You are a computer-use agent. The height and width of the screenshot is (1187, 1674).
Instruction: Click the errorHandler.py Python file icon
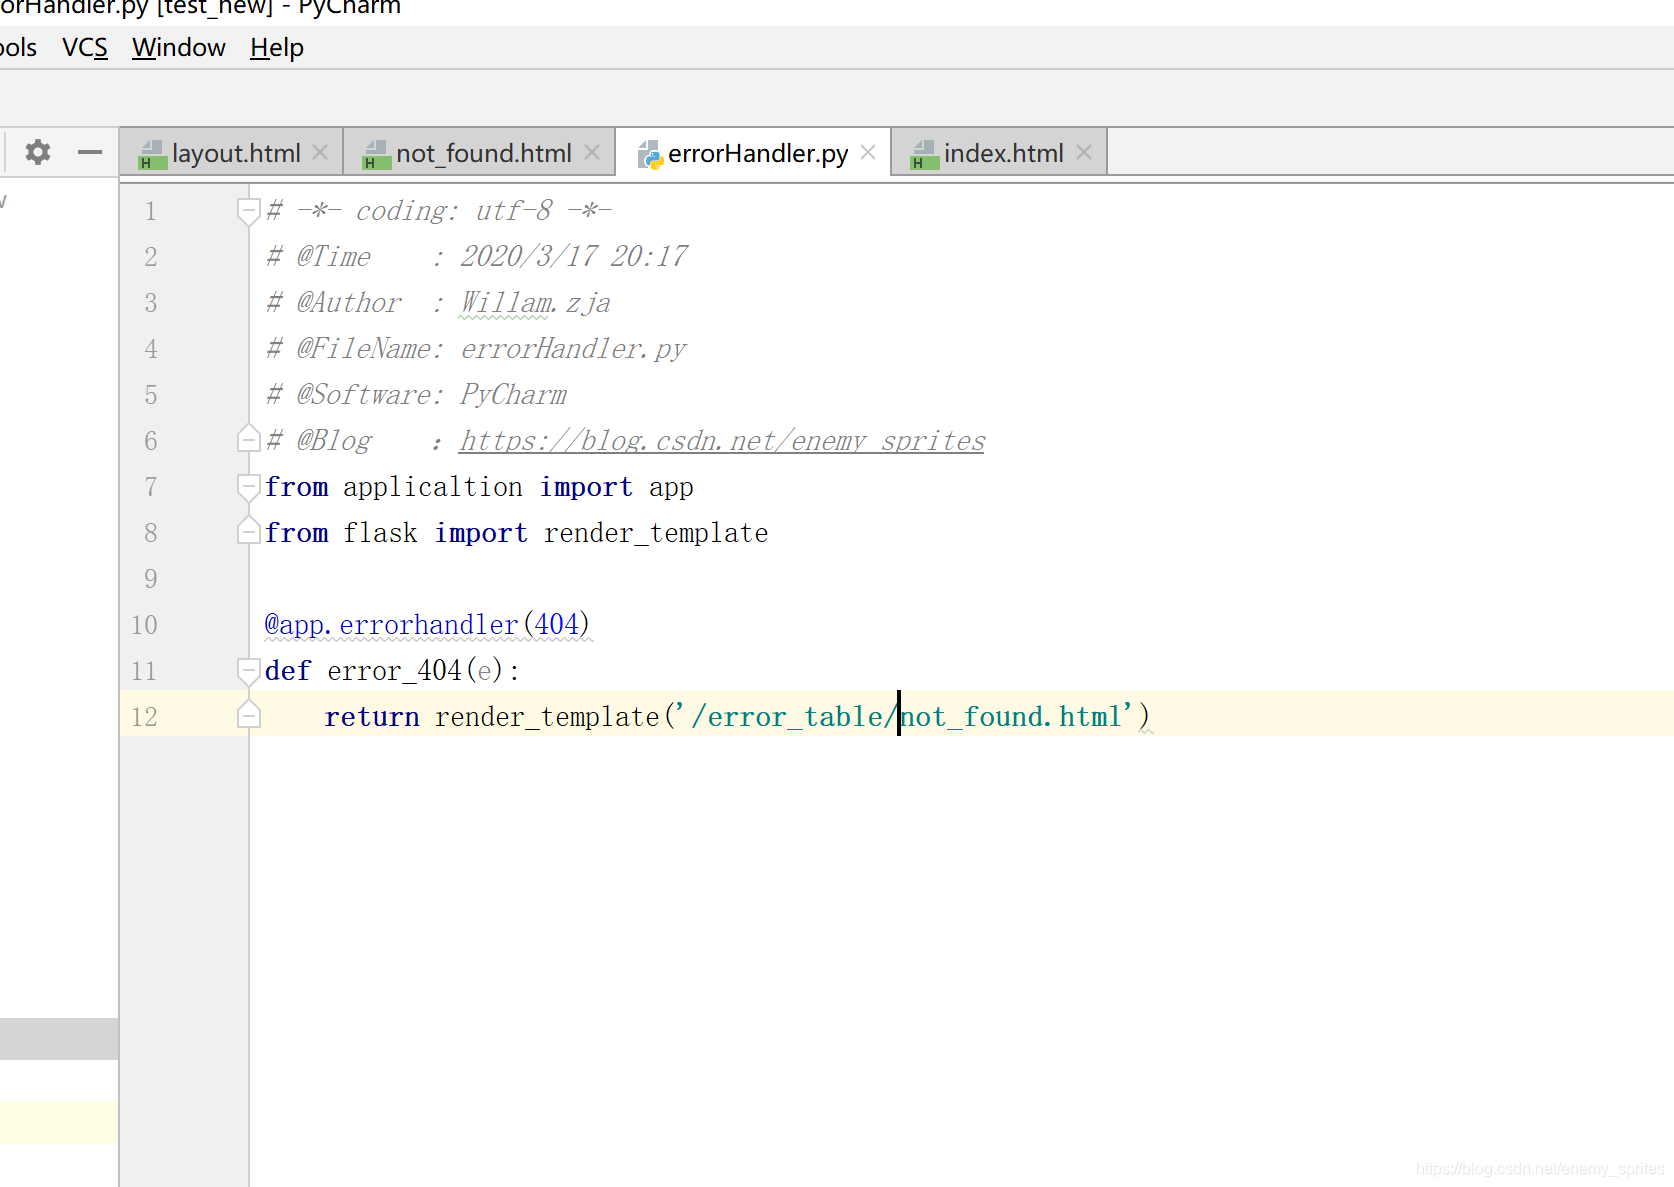point(650,154)
